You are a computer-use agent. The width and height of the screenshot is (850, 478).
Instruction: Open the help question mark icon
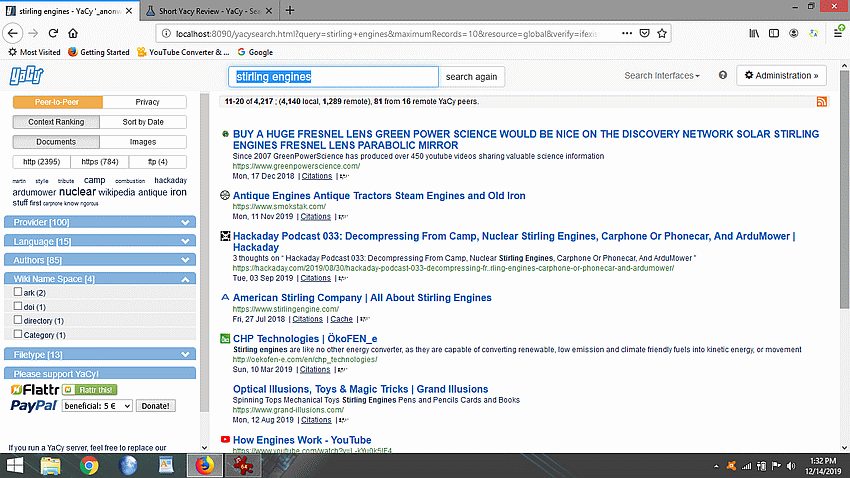[x=723, y=75]
